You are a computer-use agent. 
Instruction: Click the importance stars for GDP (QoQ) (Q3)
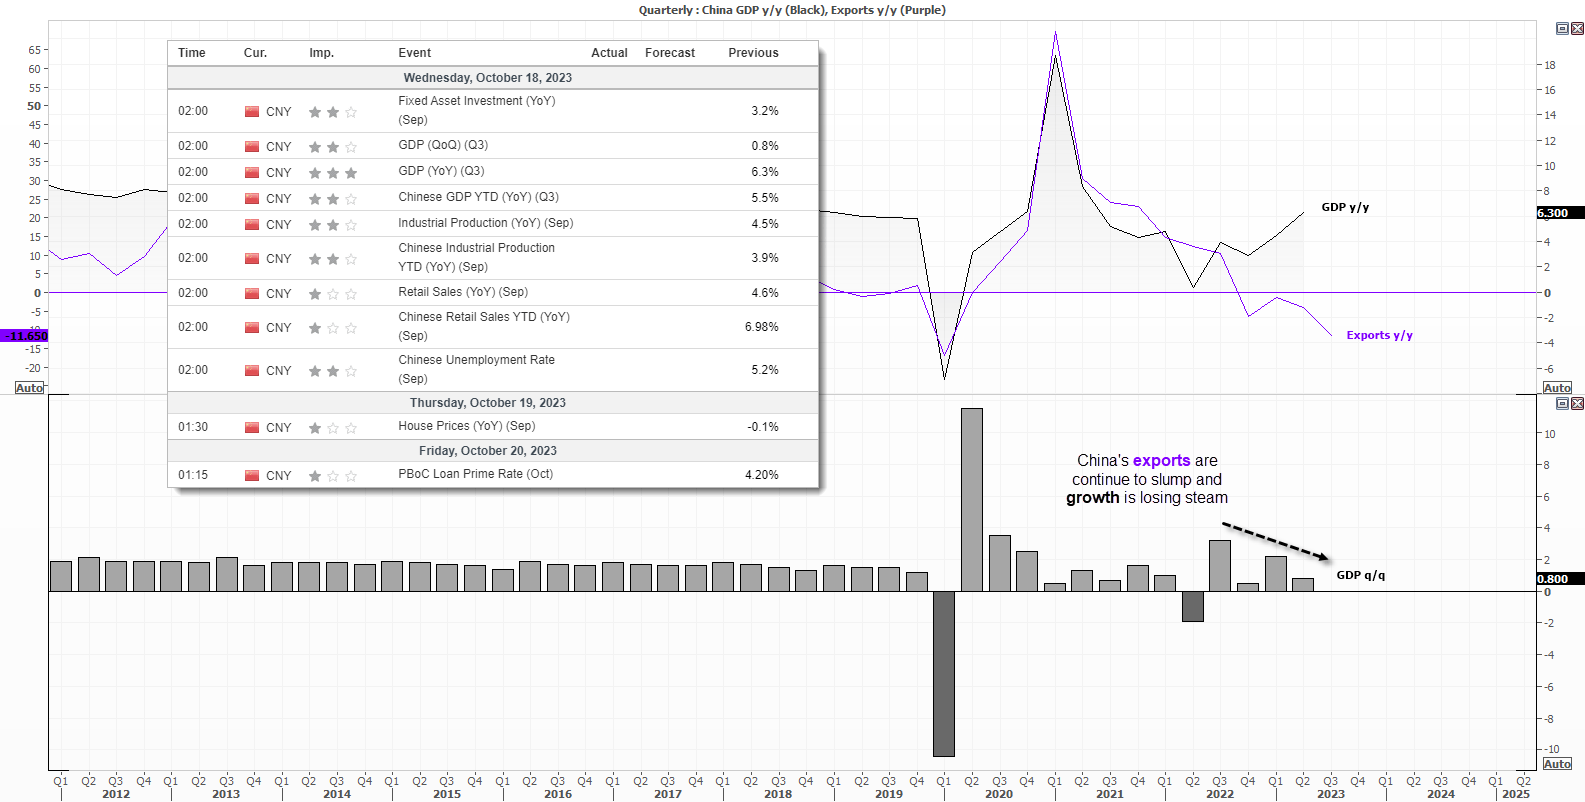pyautogui.click(x=332, y=147)
